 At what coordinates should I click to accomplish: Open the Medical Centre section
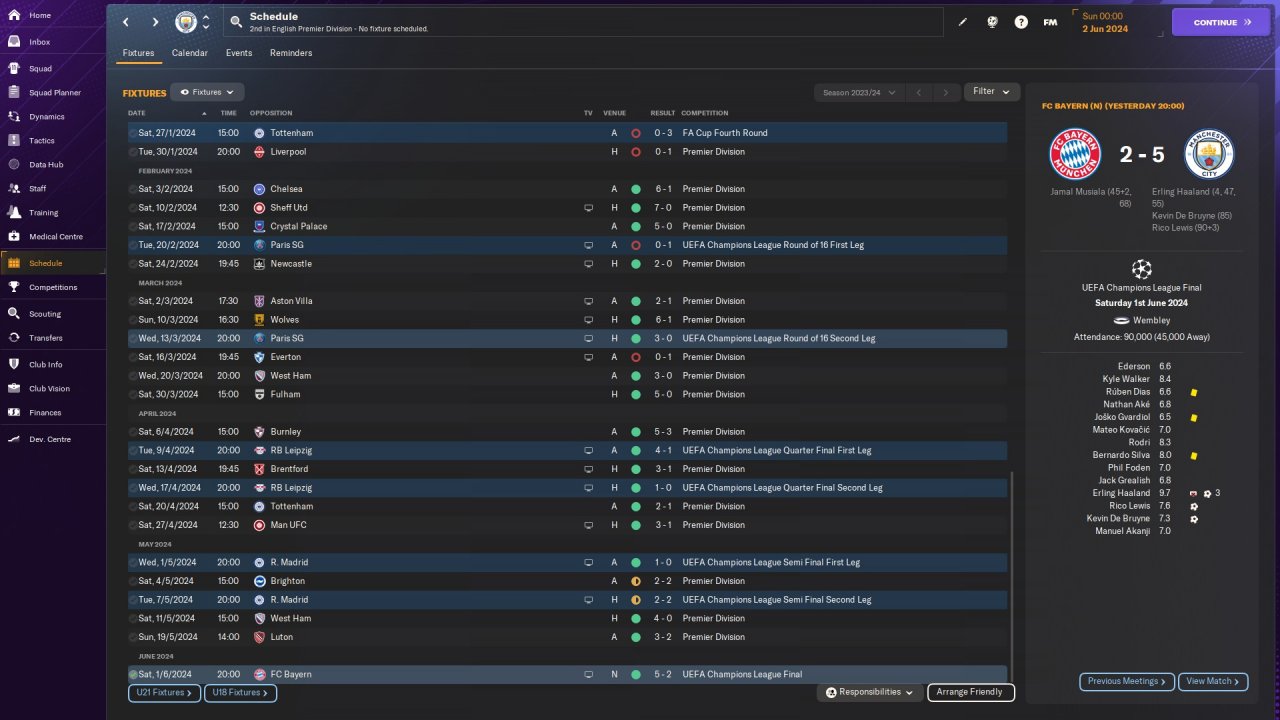coord(53,236)
